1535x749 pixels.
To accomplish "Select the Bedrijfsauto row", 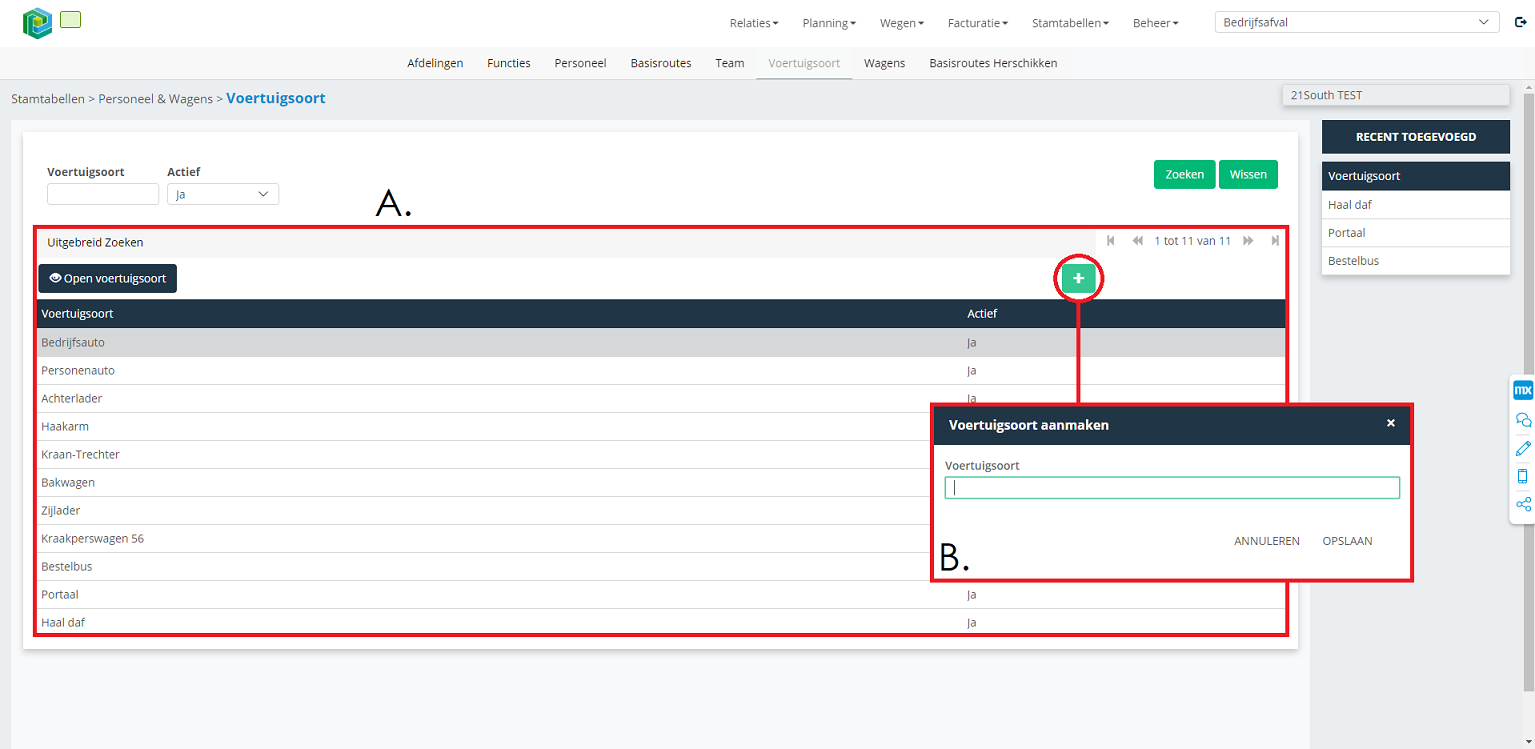I will [x=661, y=342].
